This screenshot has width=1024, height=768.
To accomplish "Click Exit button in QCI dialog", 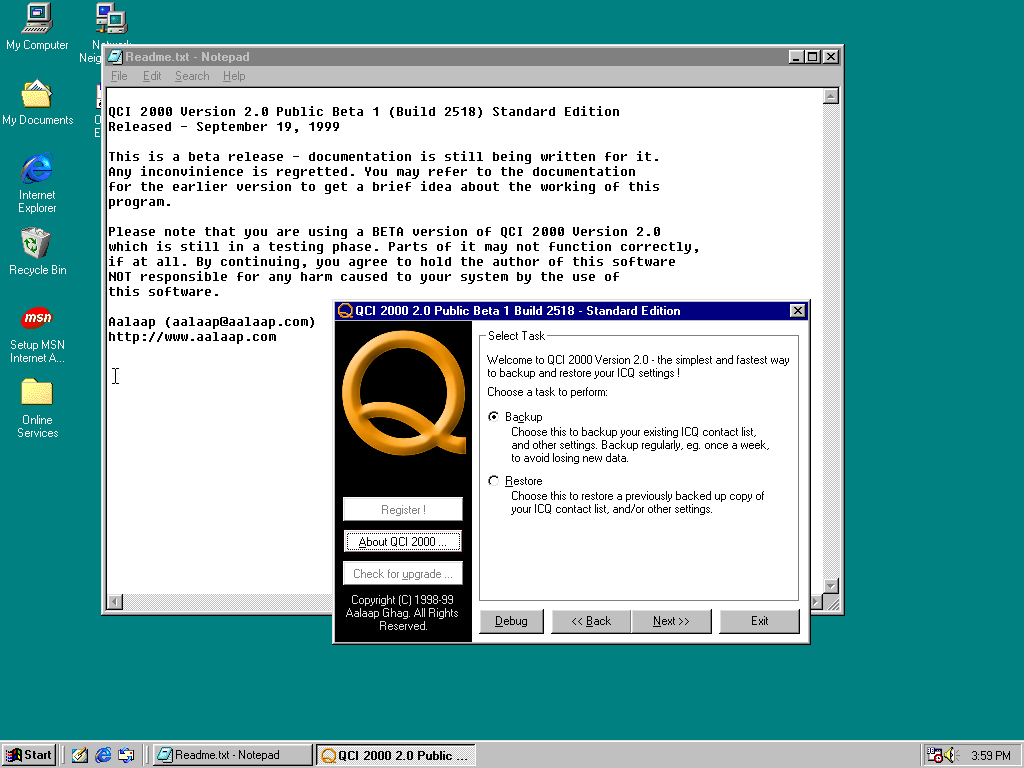I will coord(760,621).
